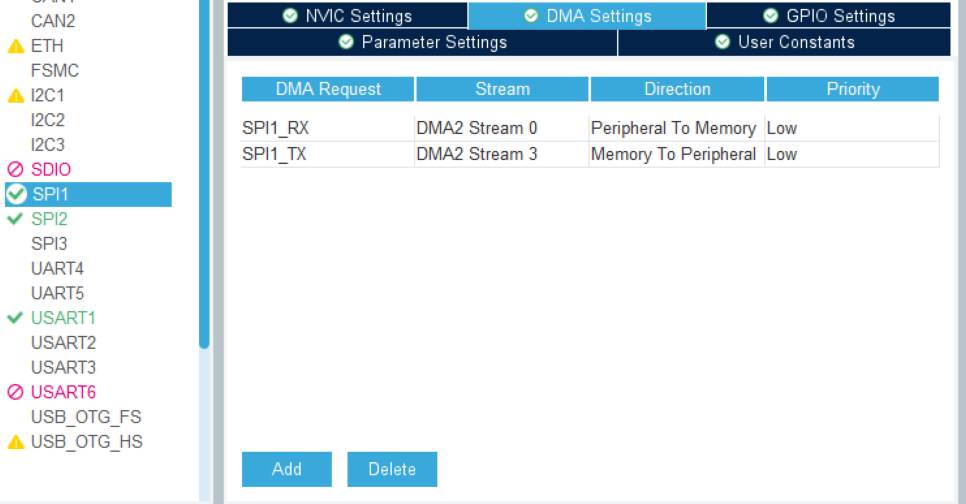Click the USART6 pink disabled icon
This screenshot has width=966, height=504.
(x=16, y=392)
